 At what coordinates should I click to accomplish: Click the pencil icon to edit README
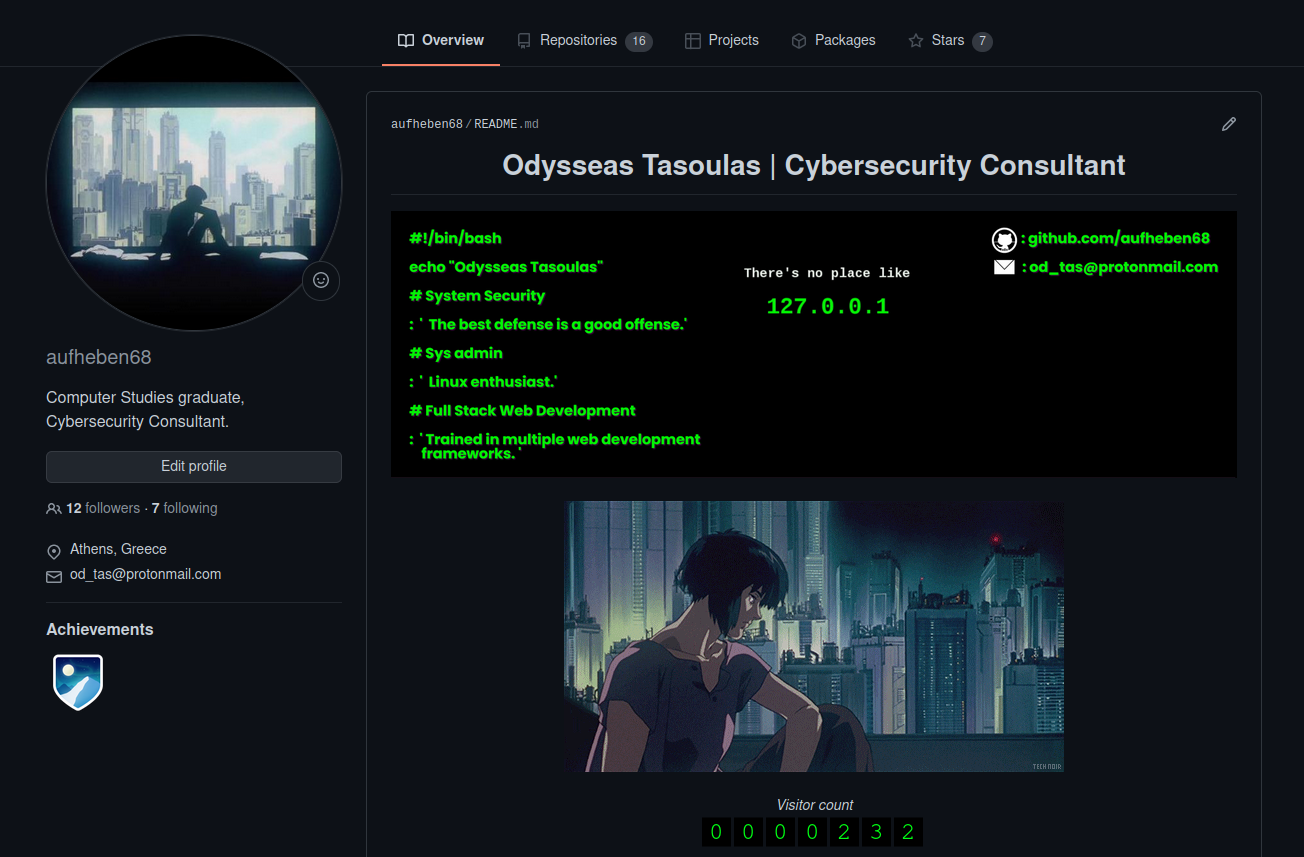1229,124
